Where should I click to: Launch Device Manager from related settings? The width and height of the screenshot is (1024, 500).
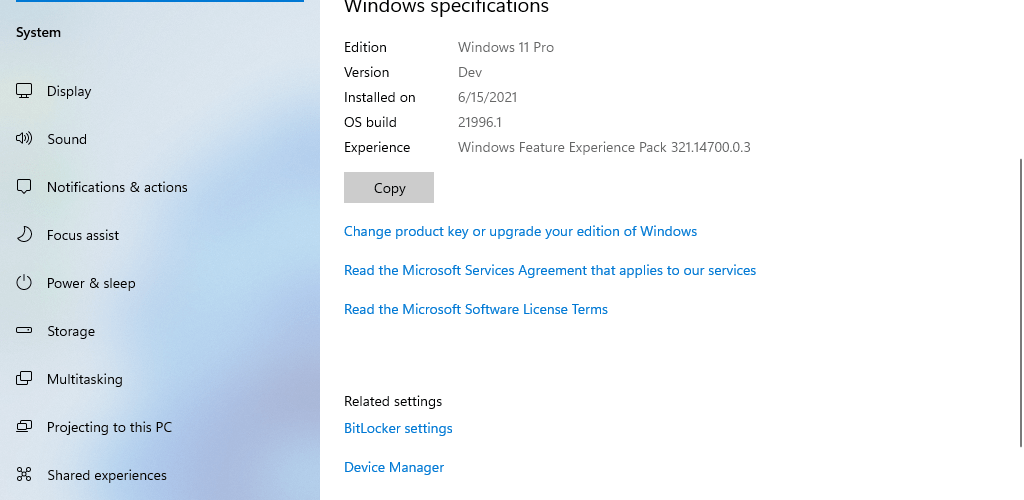click(x=394, y=467)
